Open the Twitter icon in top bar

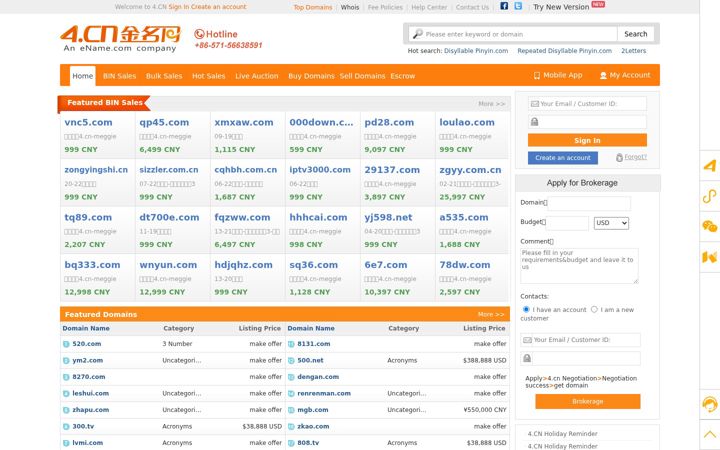click(x=518, y=6)
